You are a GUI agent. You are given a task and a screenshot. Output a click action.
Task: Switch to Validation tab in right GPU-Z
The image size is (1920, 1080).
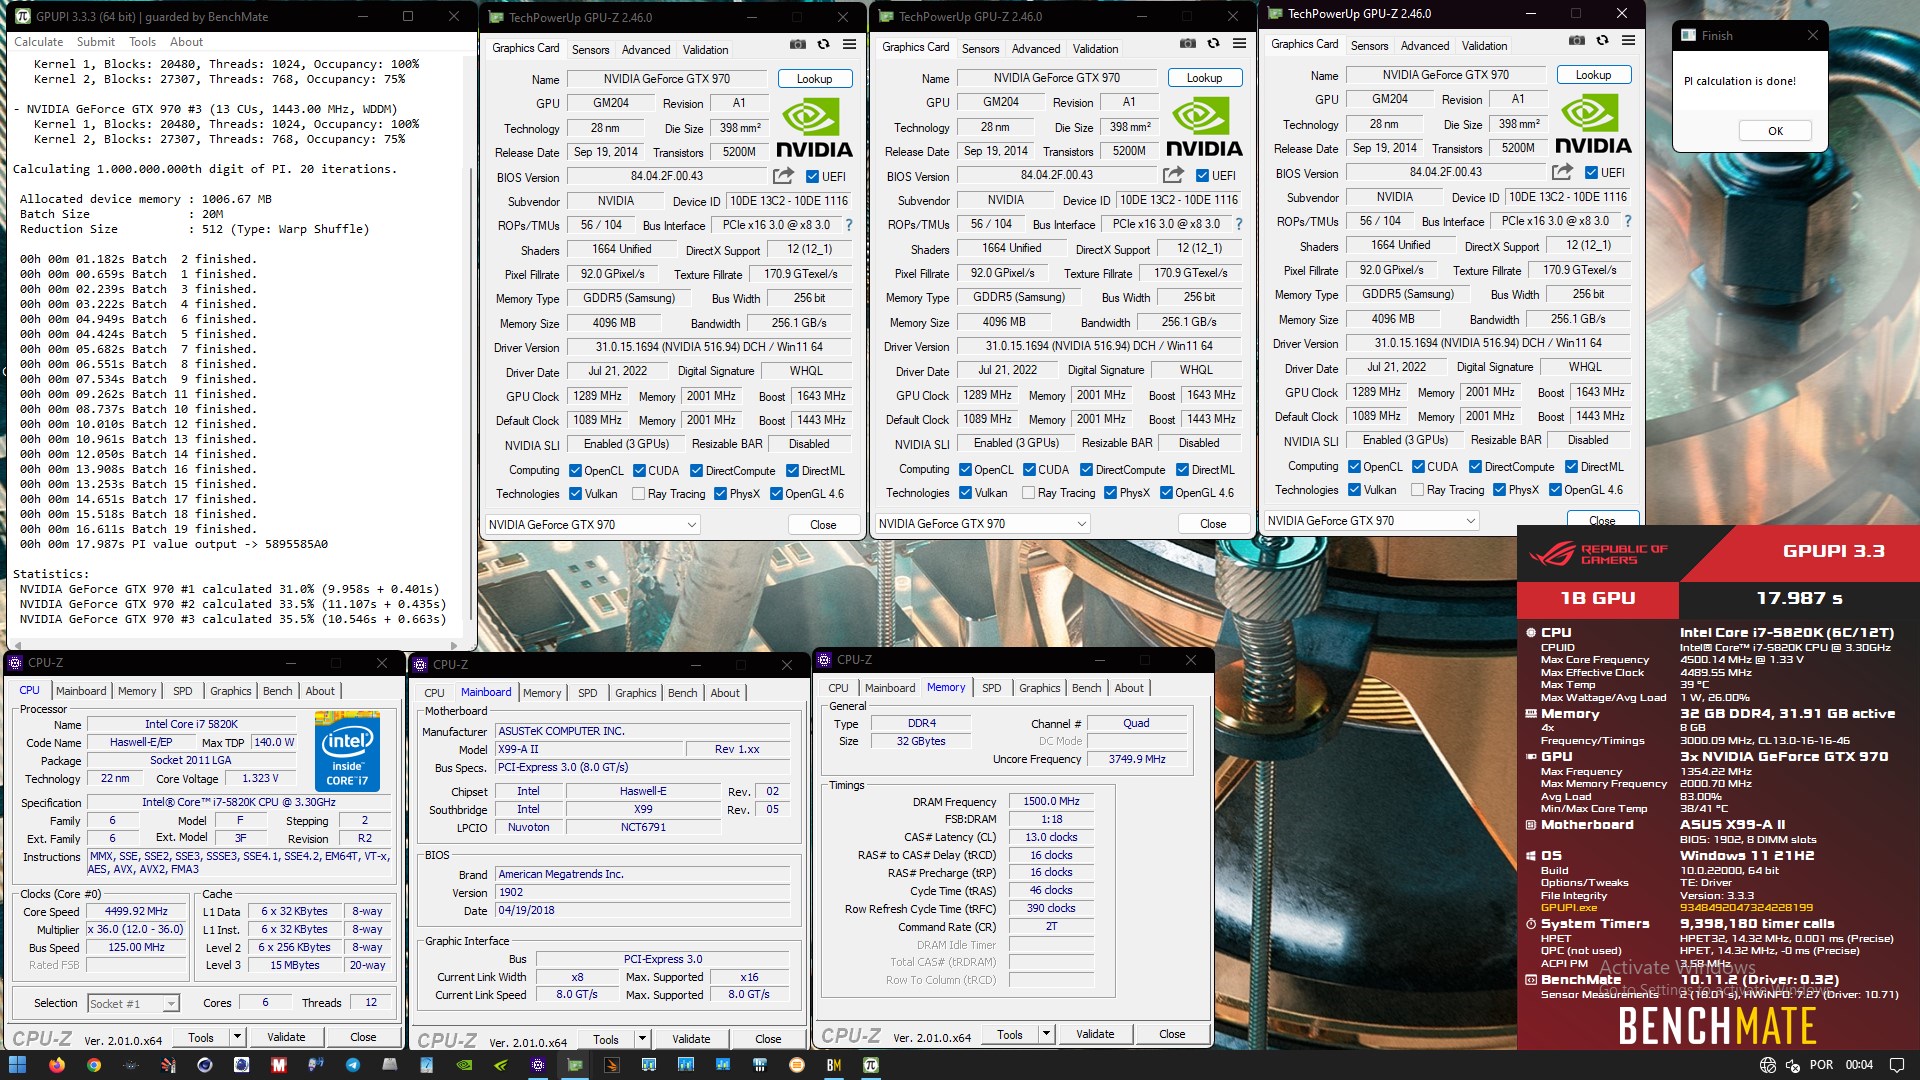(1484, 46)
